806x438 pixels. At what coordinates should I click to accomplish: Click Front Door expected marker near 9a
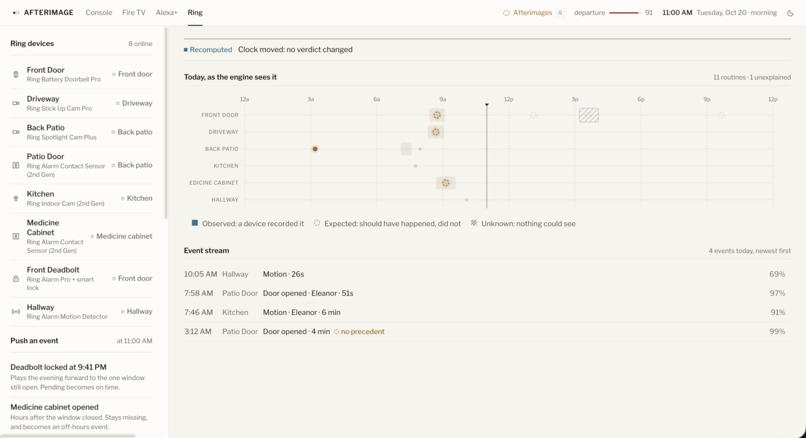pos(436,115)
